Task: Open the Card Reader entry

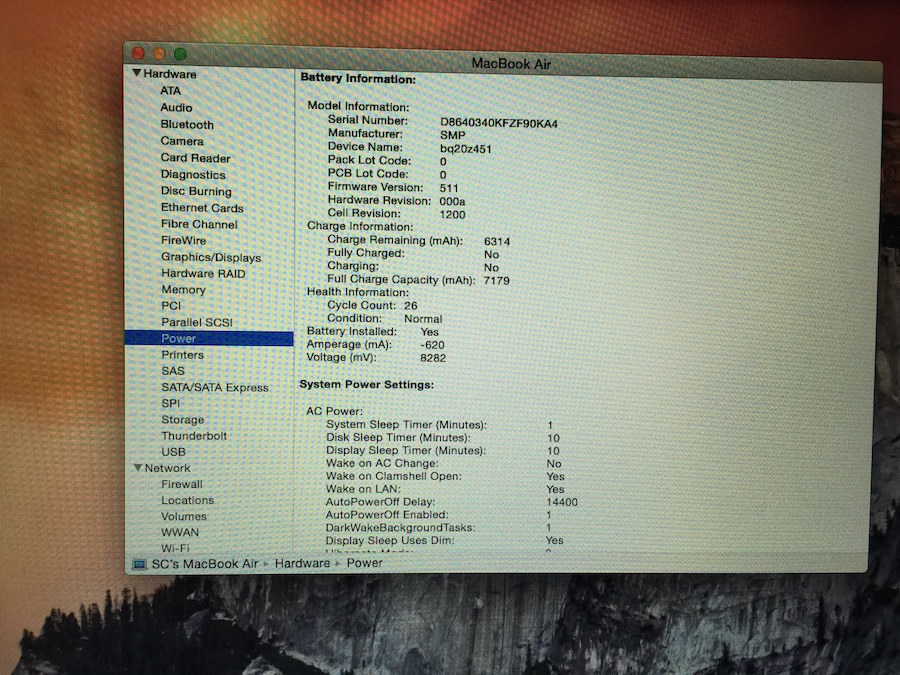Action: pos(196,158)
